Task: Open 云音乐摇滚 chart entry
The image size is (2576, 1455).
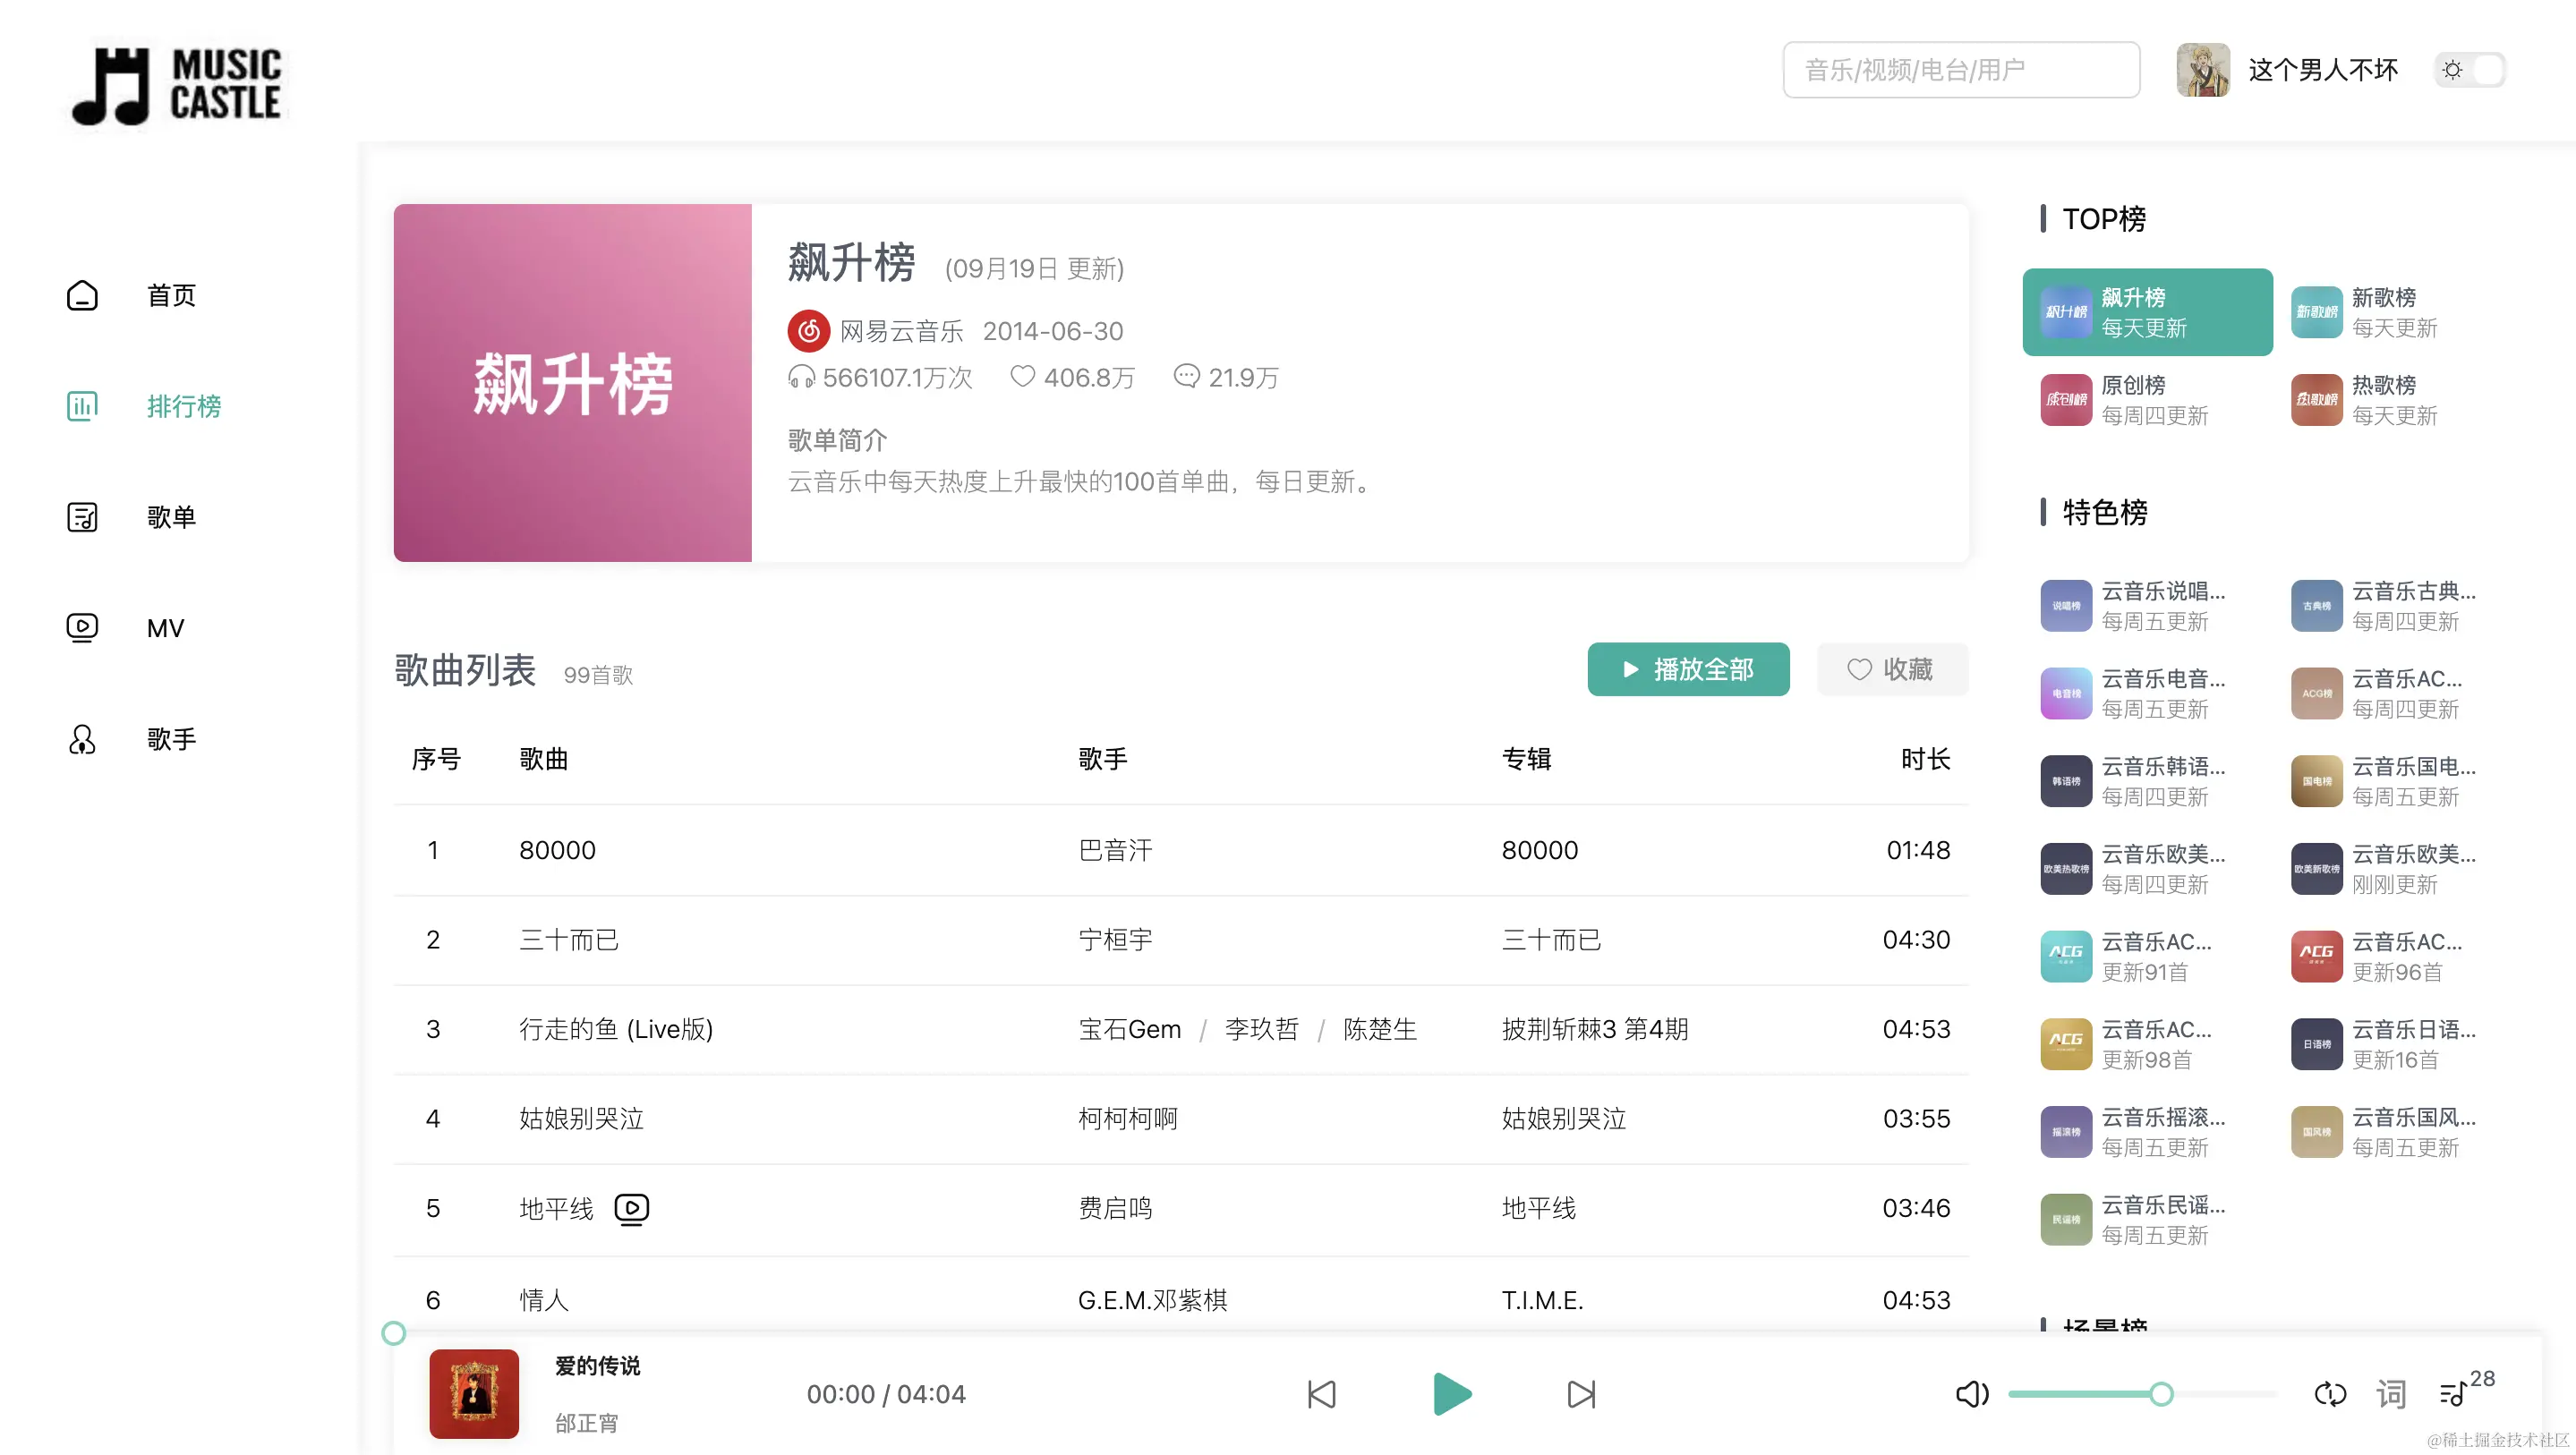Action: (x=2147, y=1132)
